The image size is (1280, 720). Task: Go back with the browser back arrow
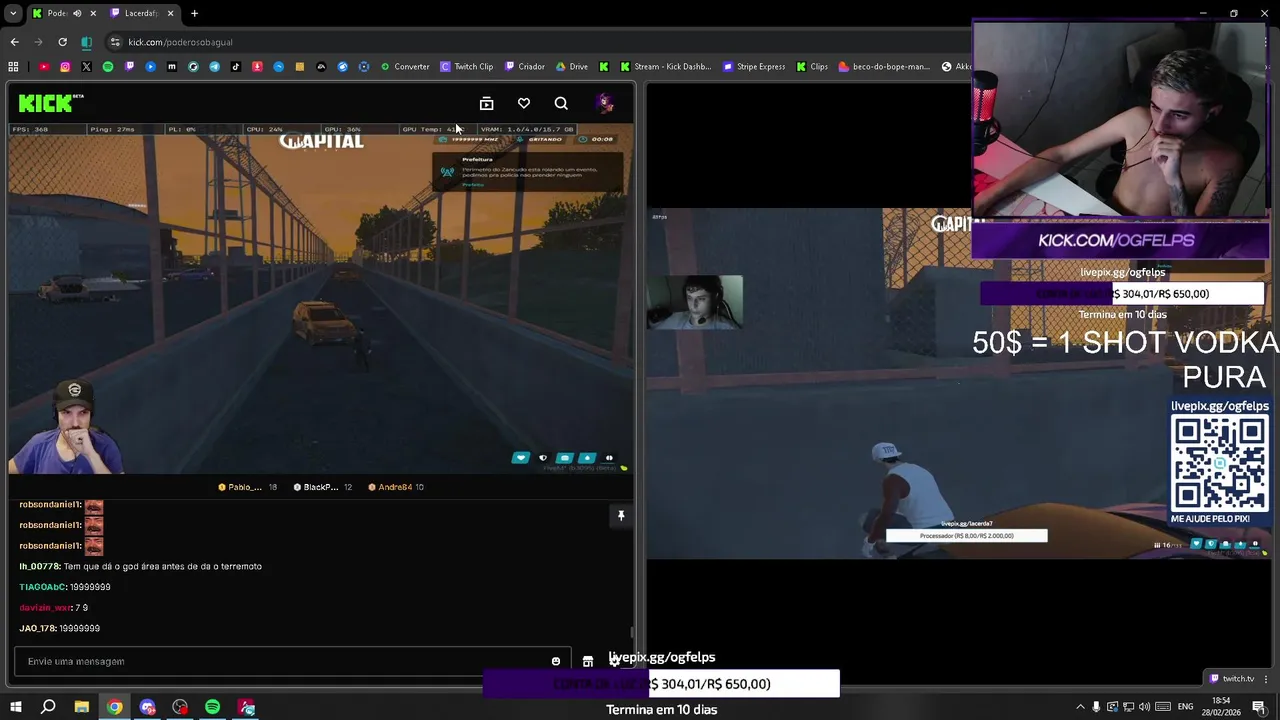point(14,42)
